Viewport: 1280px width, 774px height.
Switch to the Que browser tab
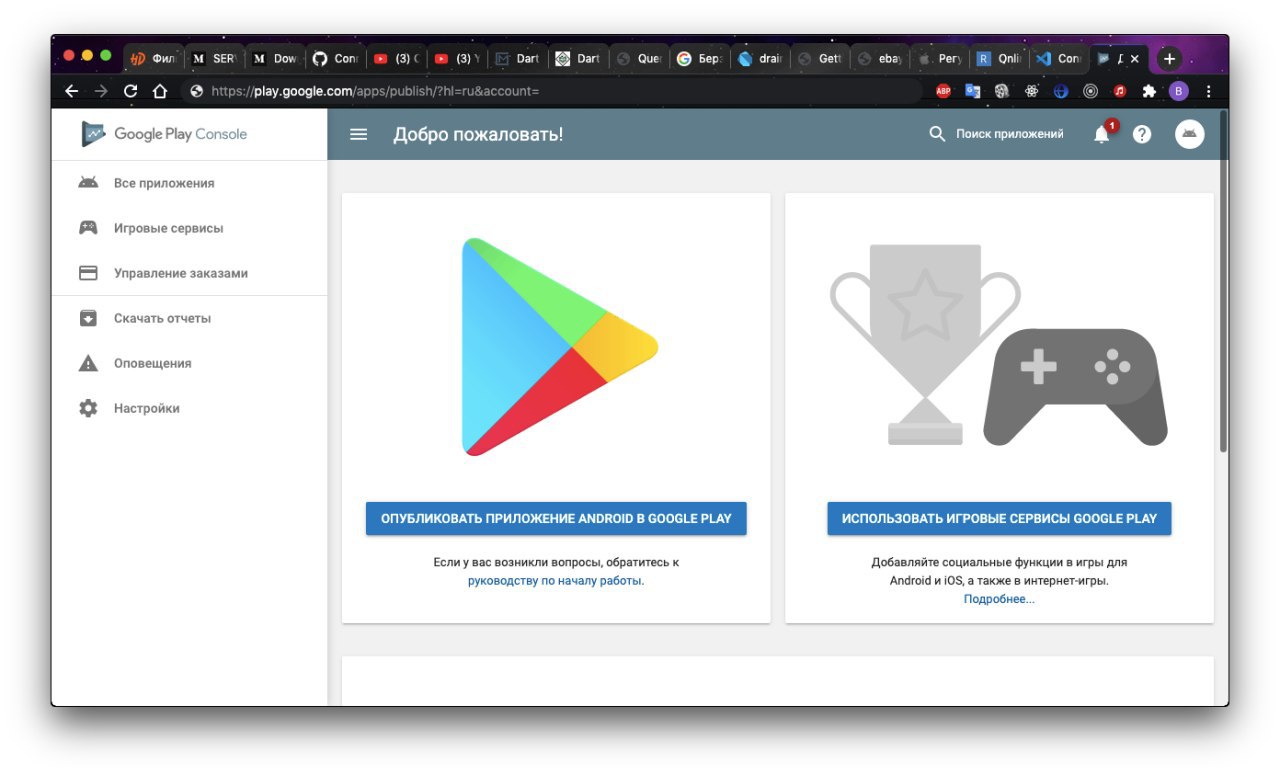click(x=639, y=59)
